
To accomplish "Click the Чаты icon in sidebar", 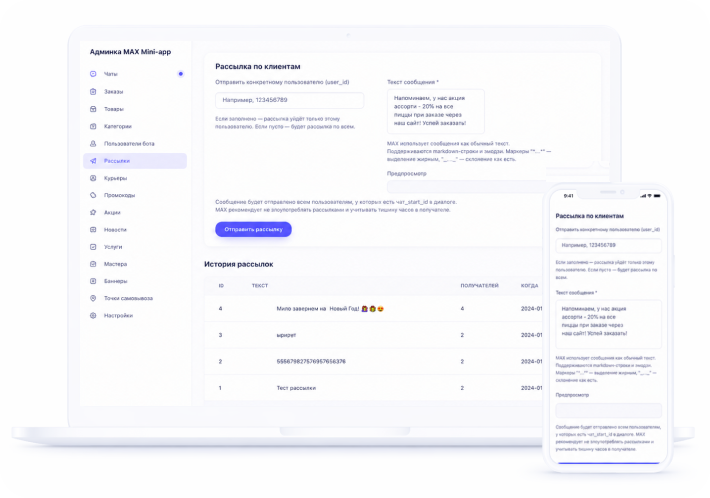I will [x=93, y=74].
